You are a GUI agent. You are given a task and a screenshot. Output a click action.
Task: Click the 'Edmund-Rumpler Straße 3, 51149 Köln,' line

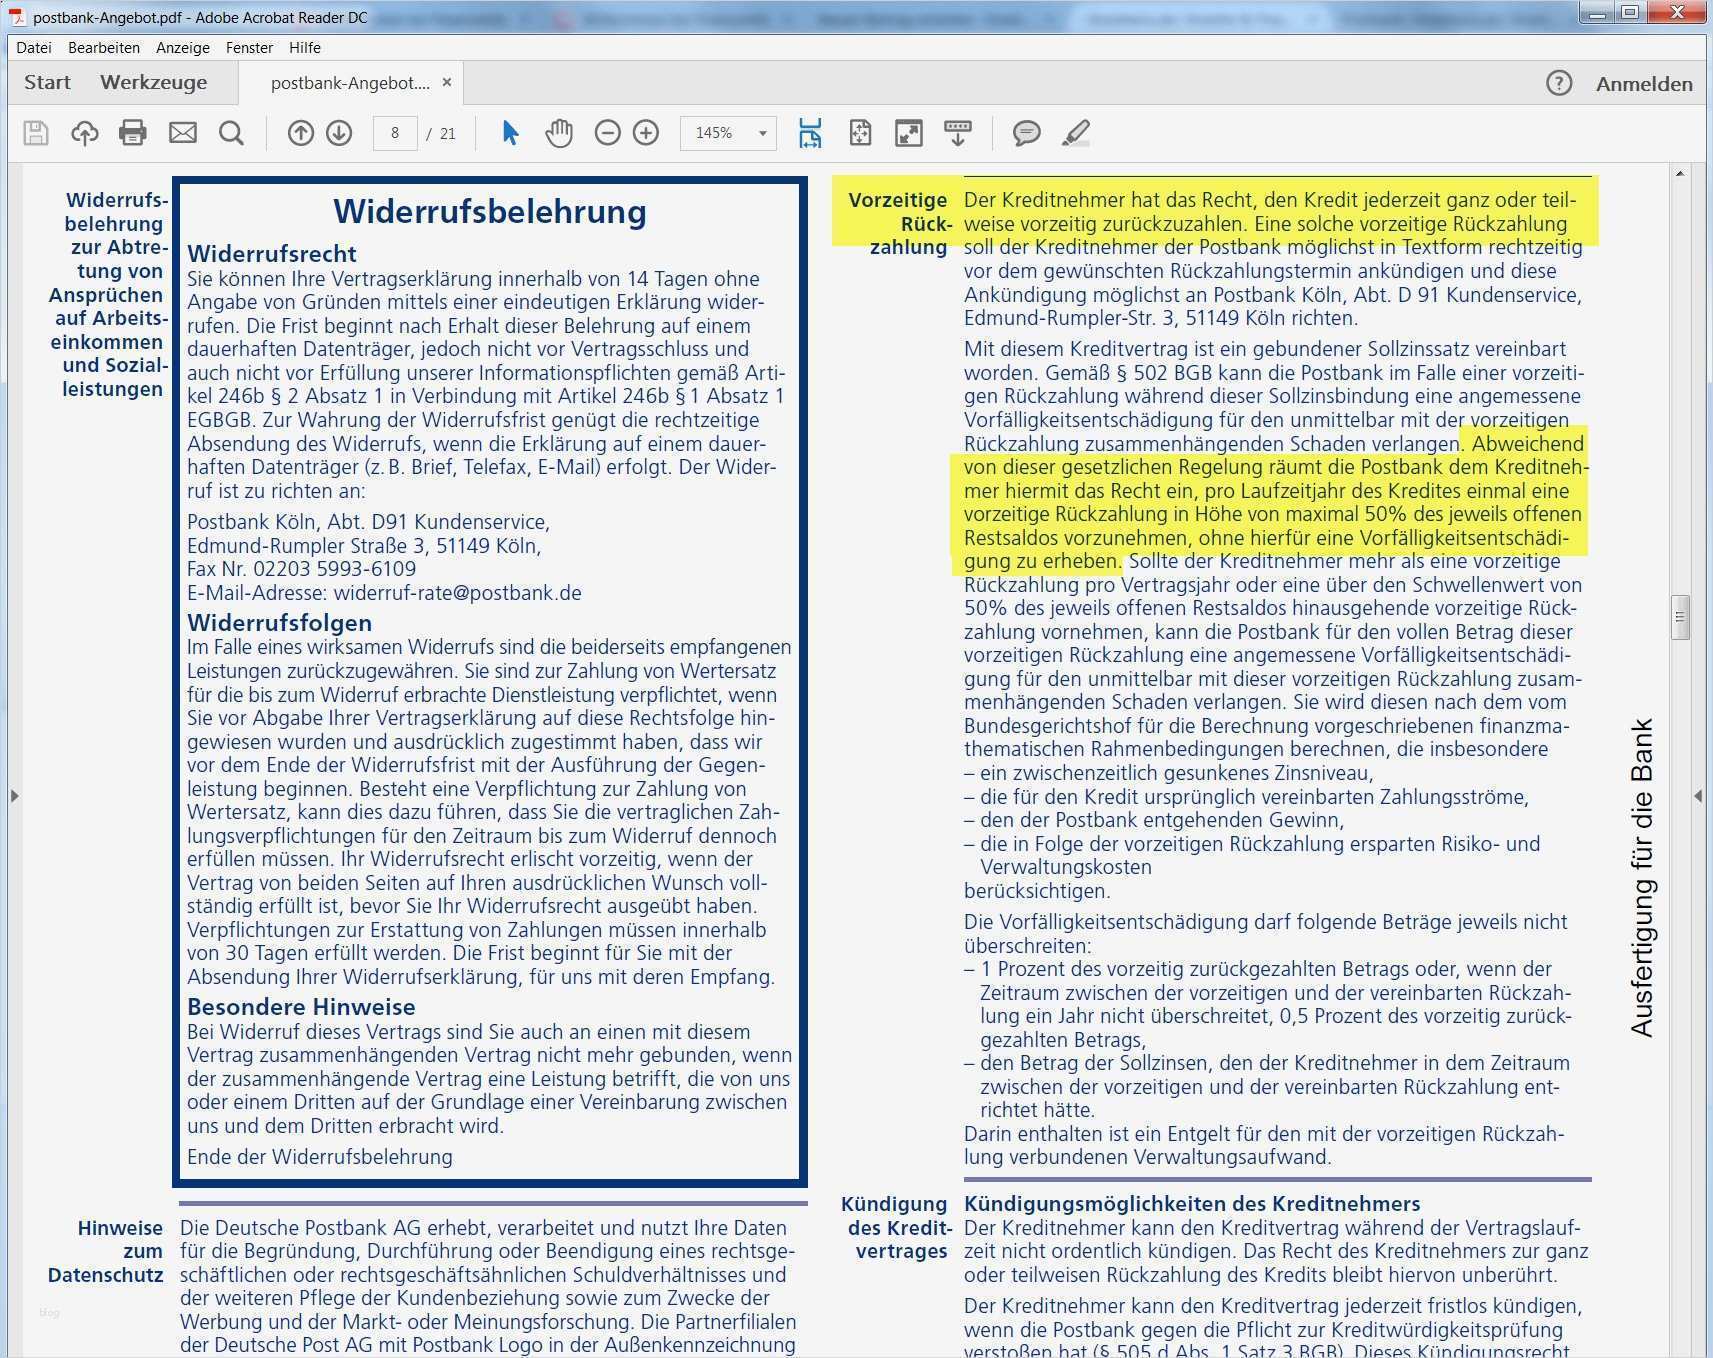[364, 546]
